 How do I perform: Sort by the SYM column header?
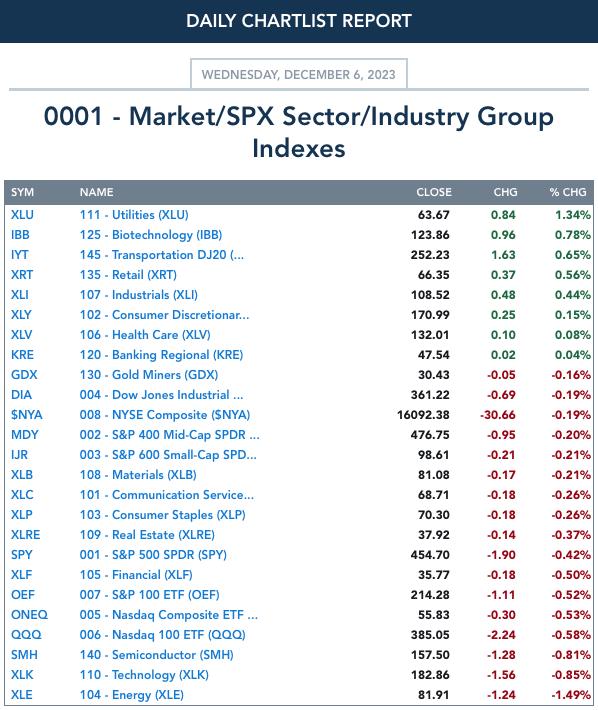[x=22, y=192]
